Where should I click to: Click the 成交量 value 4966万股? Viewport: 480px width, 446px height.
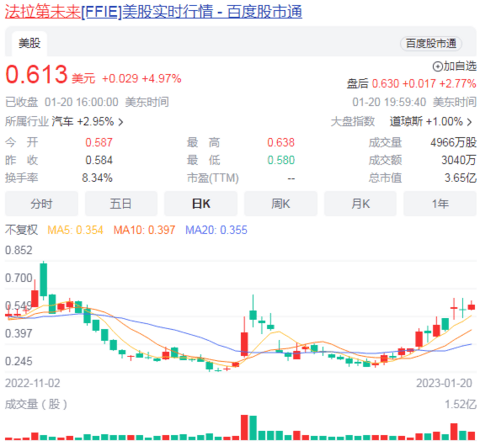point(453,143)
